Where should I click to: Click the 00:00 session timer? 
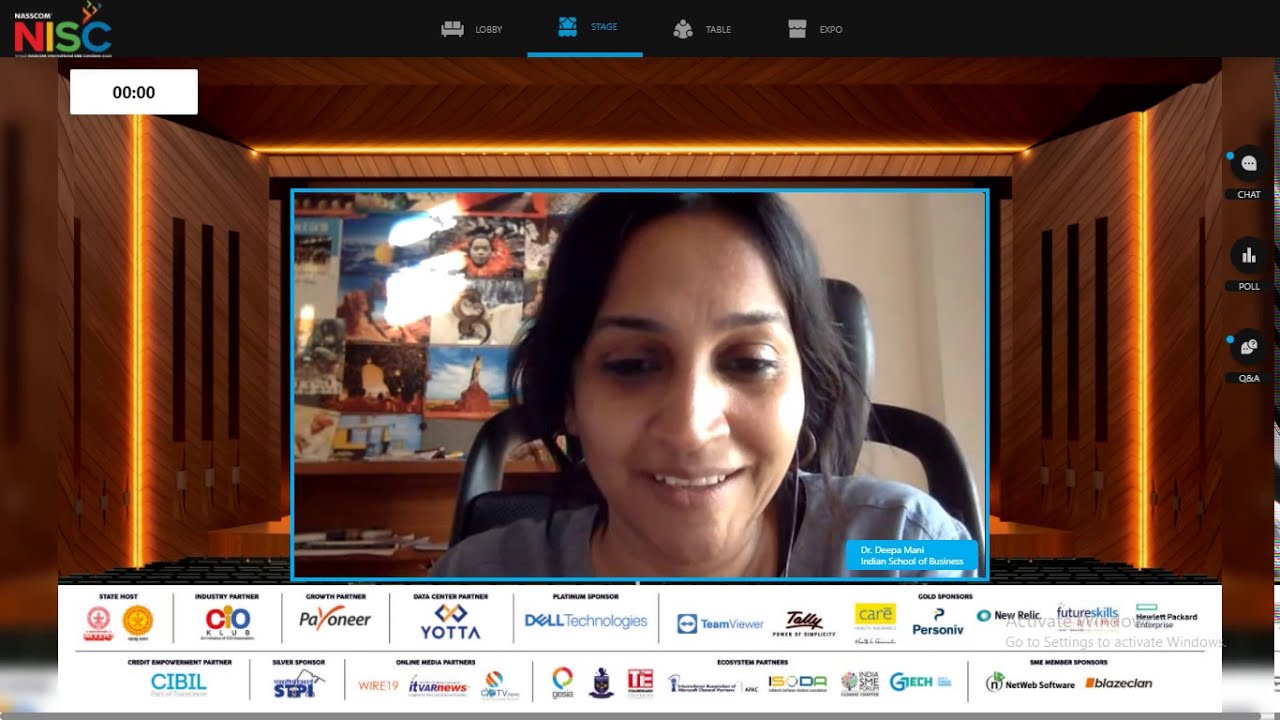click(134, 92)
